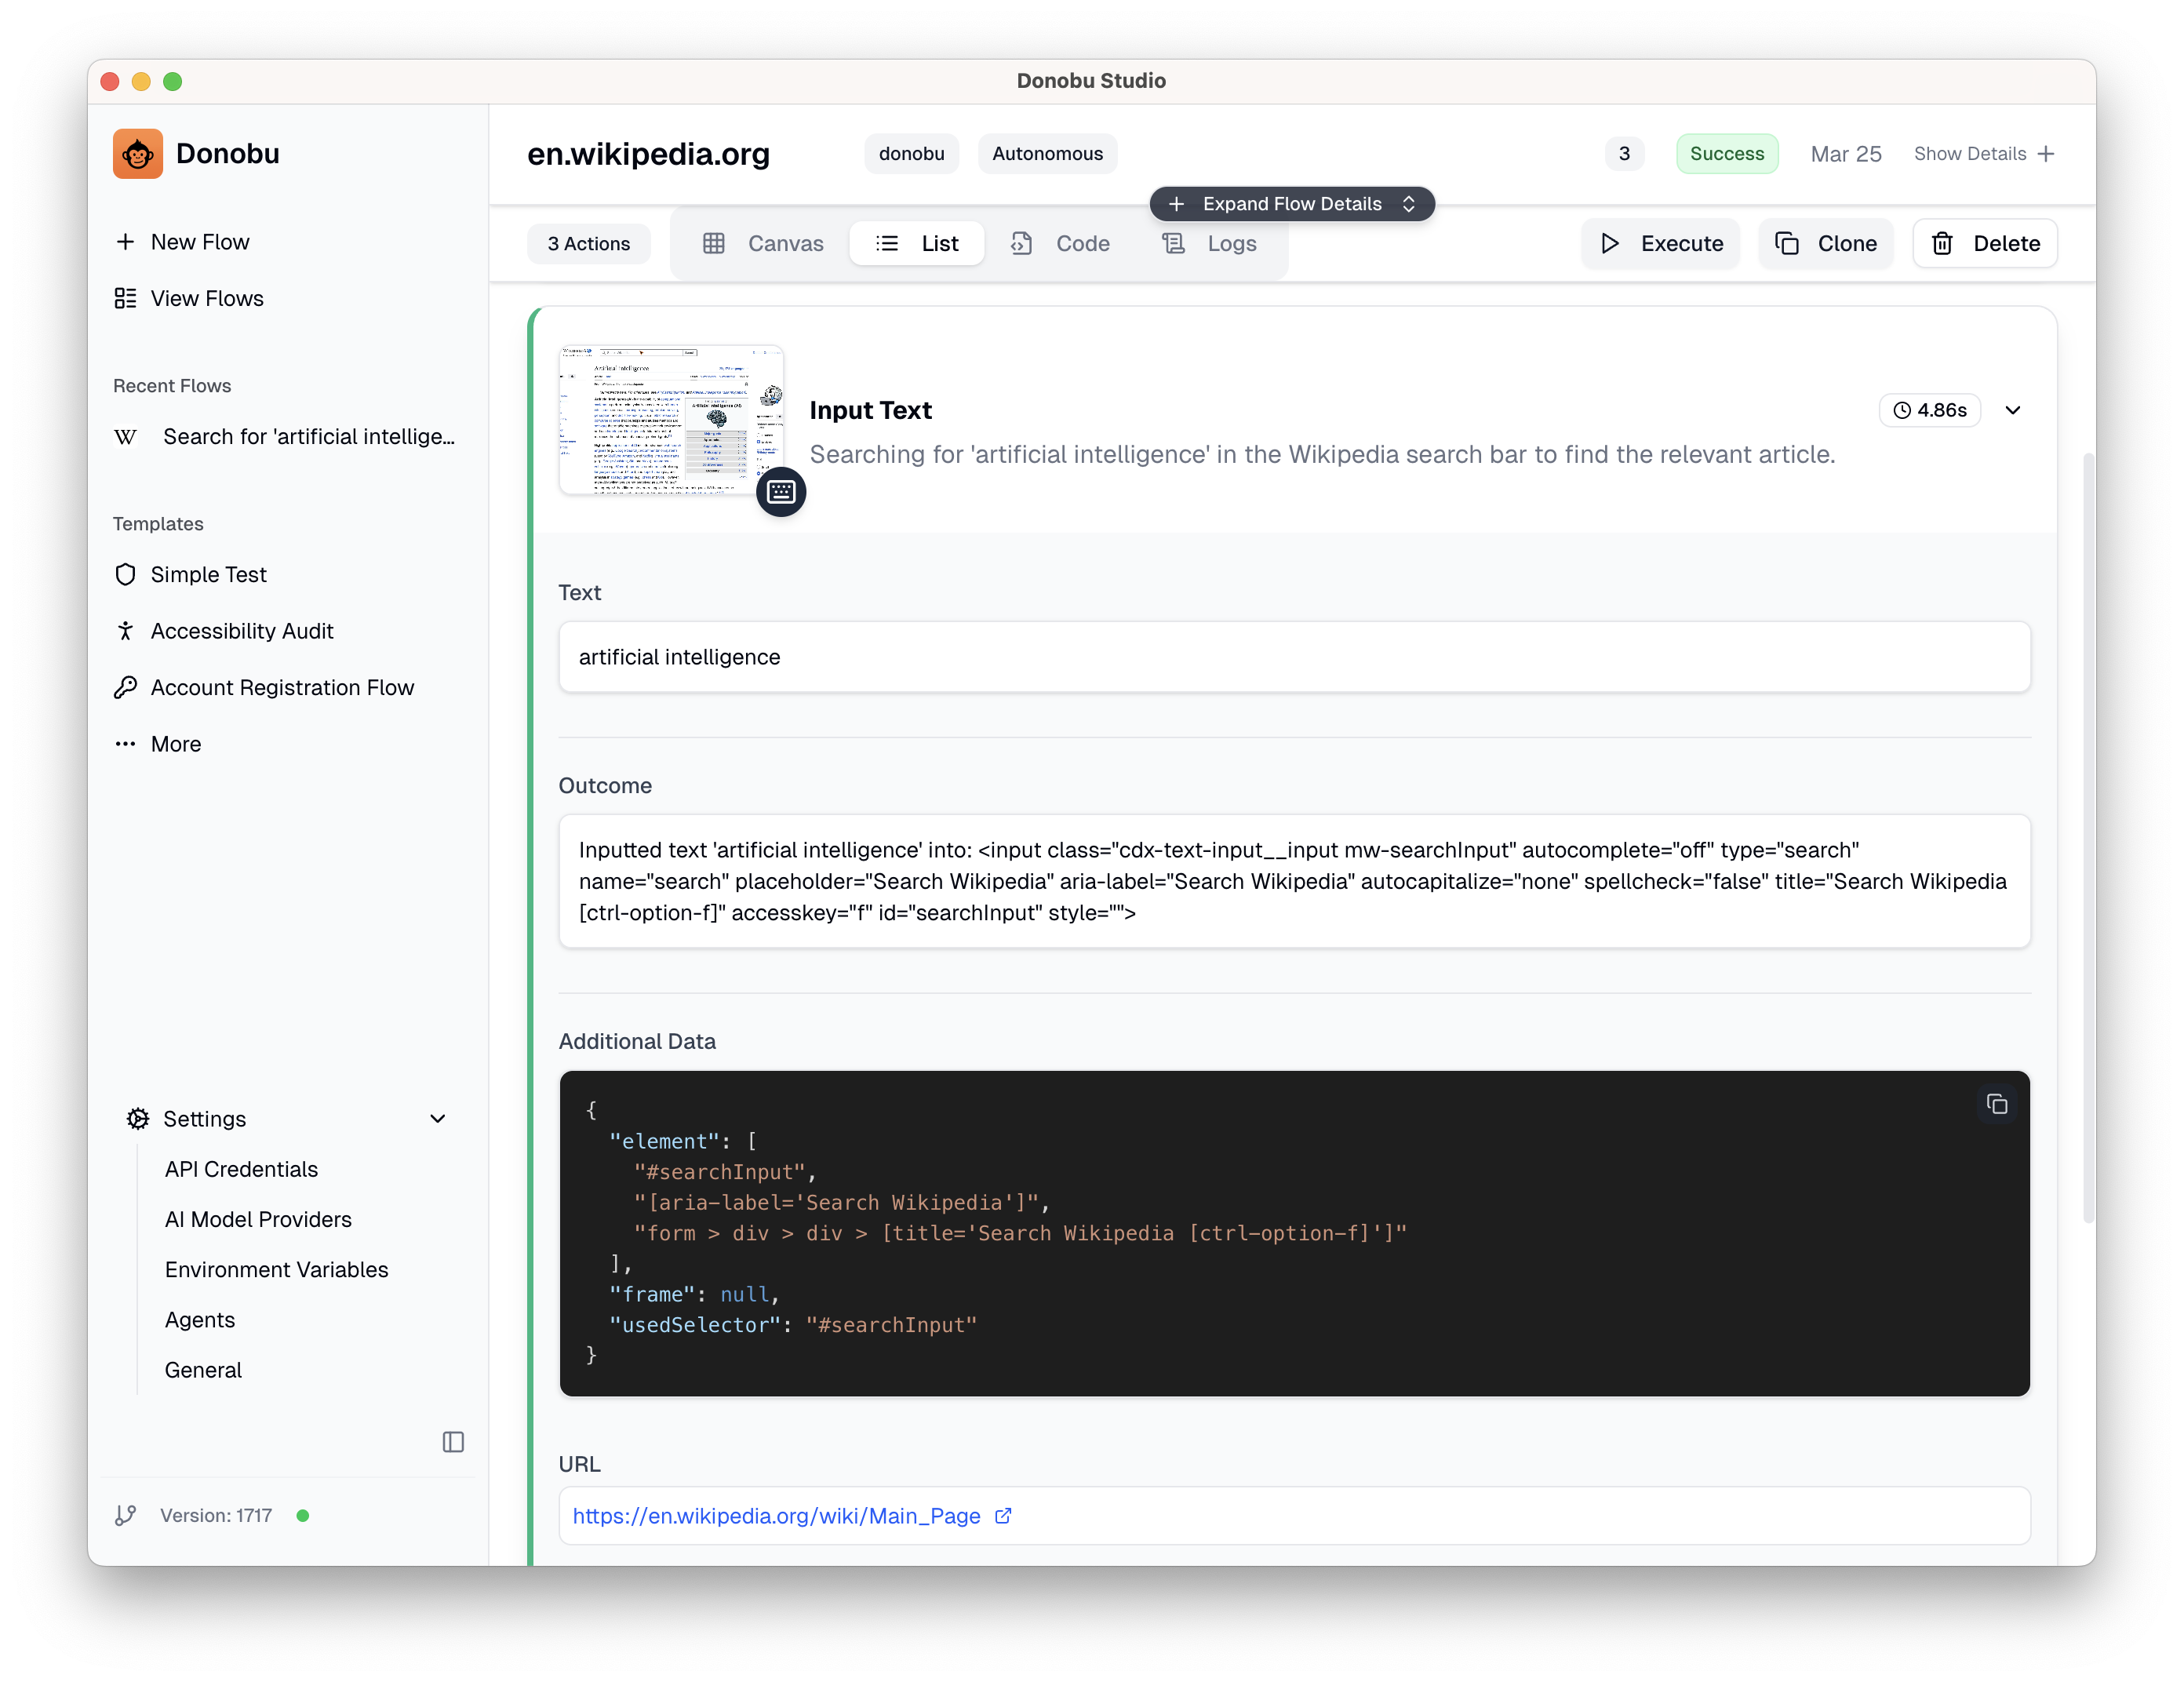
Task: Clone this flow
Action: tap(1826, 244)
